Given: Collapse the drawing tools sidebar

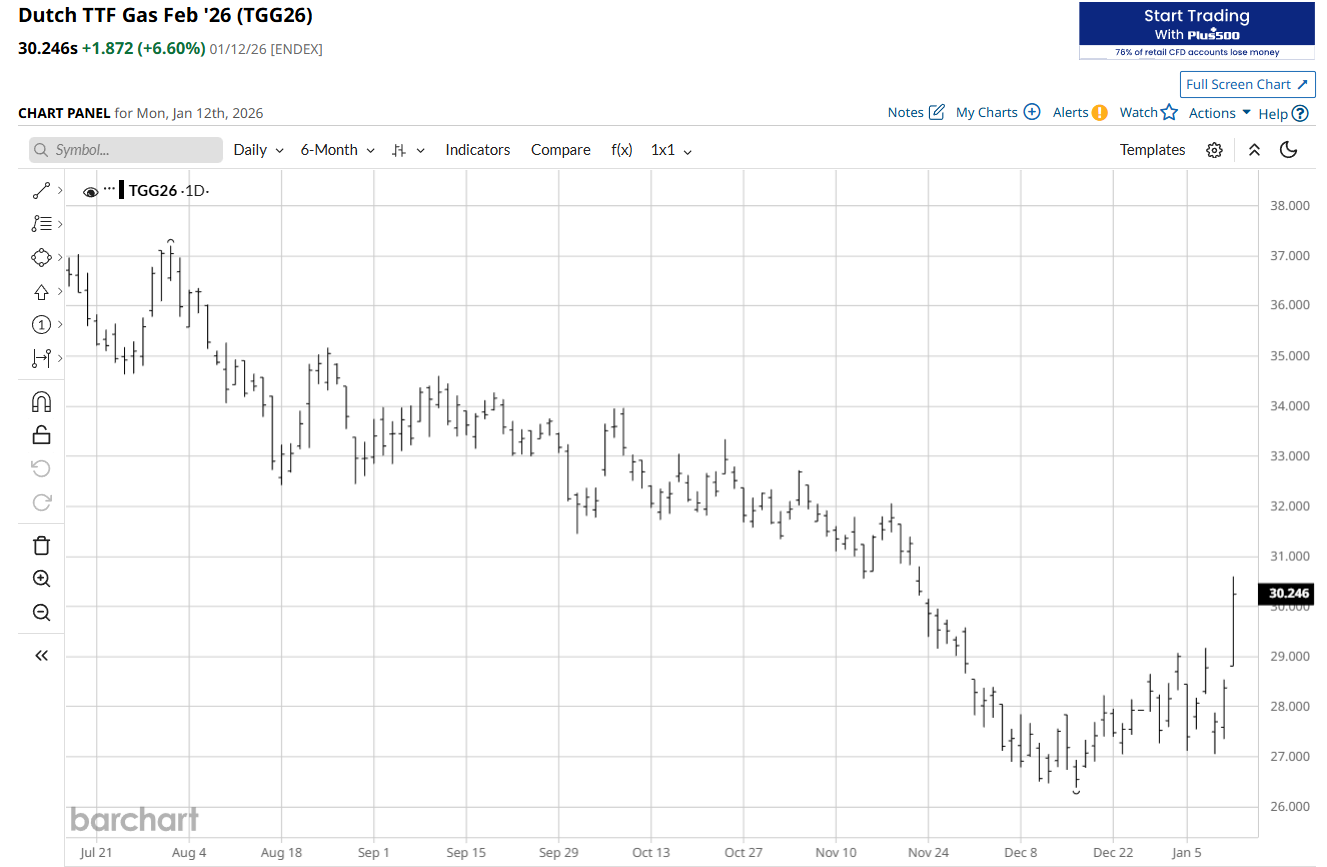Looking at the screenshot, I should coord(41,656).
